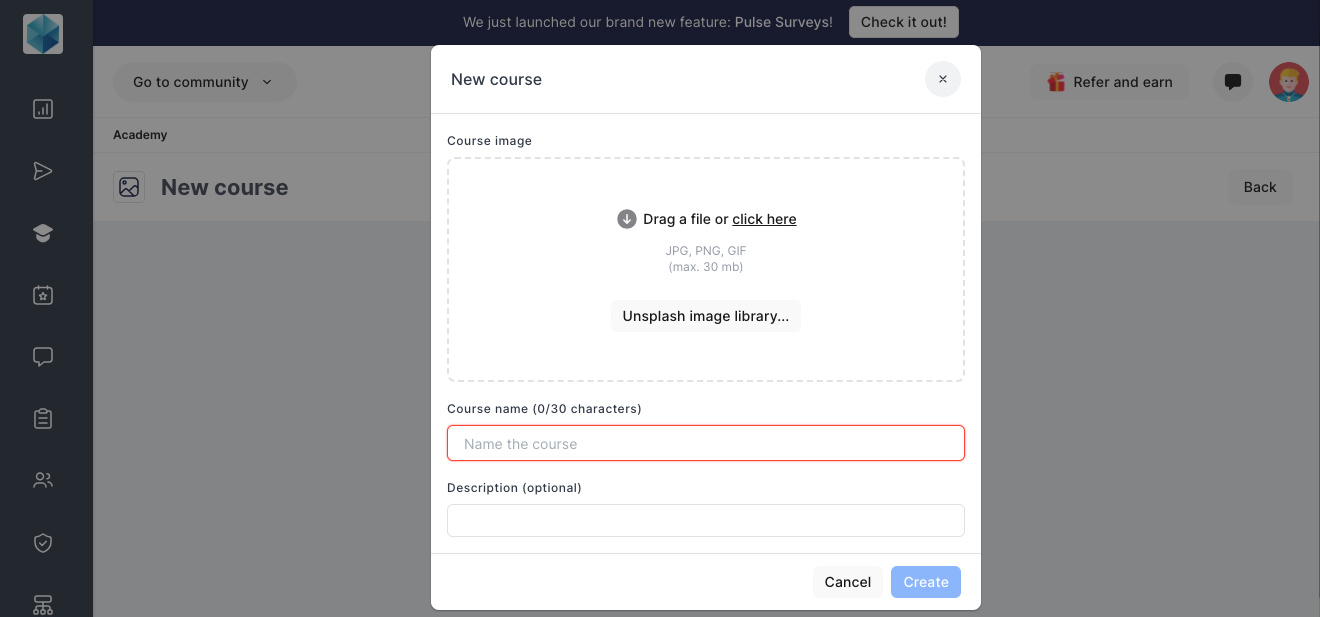
Task: Open the Unsplash image library
Action: click(x=705, y=316)
